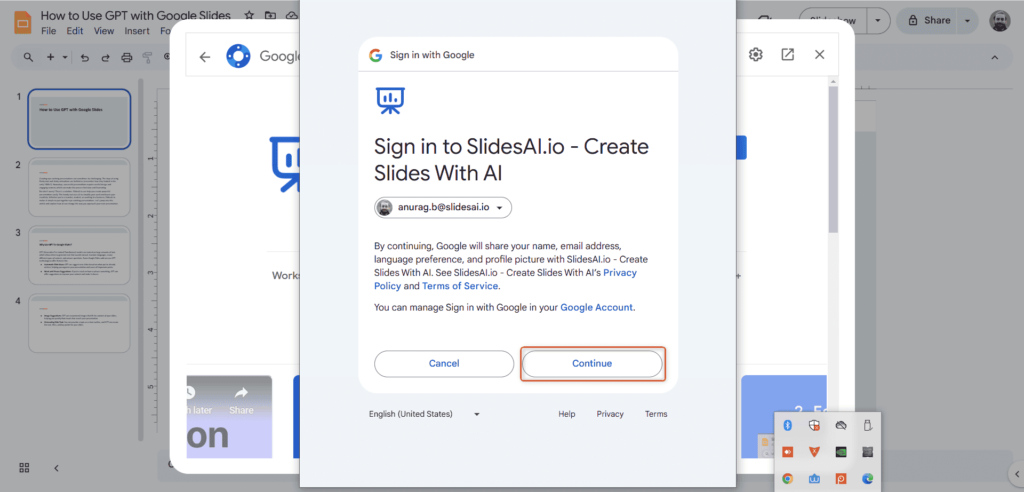Open the English (United States) language dropdown
The height and width of the screenshot is (492, 1024).
(425, 414)
